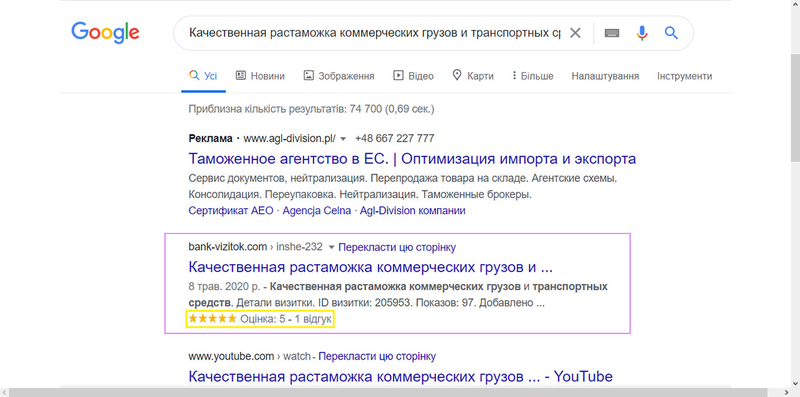The height and width of the screenshot is (397, 800).
Task: Open the Відео tab
Action: pos(413,76)
